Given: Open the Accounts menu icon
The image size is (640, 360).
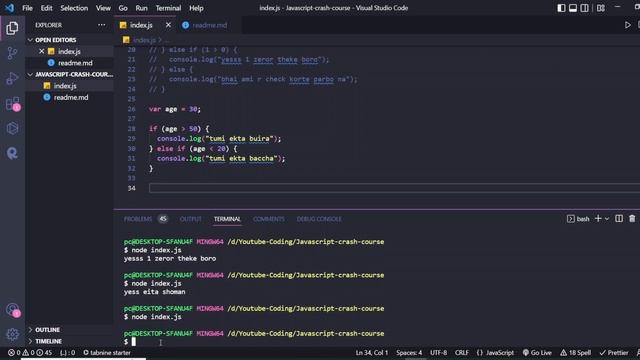Looking at the screenshot, I should (13, 310).
